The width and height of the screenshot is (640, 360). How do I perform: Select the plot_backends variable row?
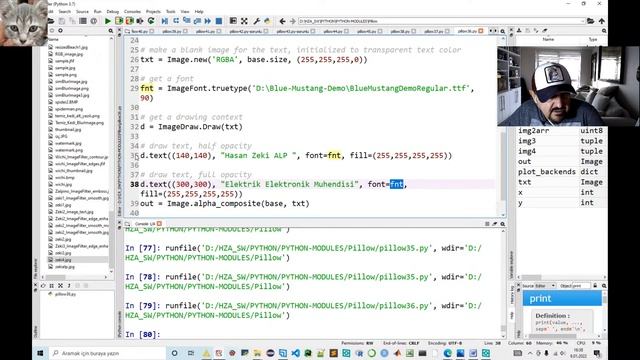[561, 172]
